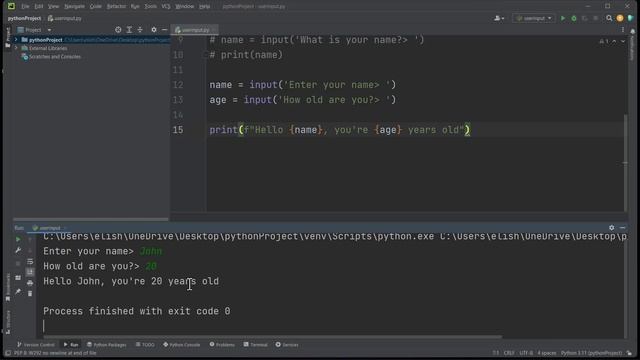
Task: Toggle the vertical Project side tab
Action: pyautogui.click(x=8, y=38)
